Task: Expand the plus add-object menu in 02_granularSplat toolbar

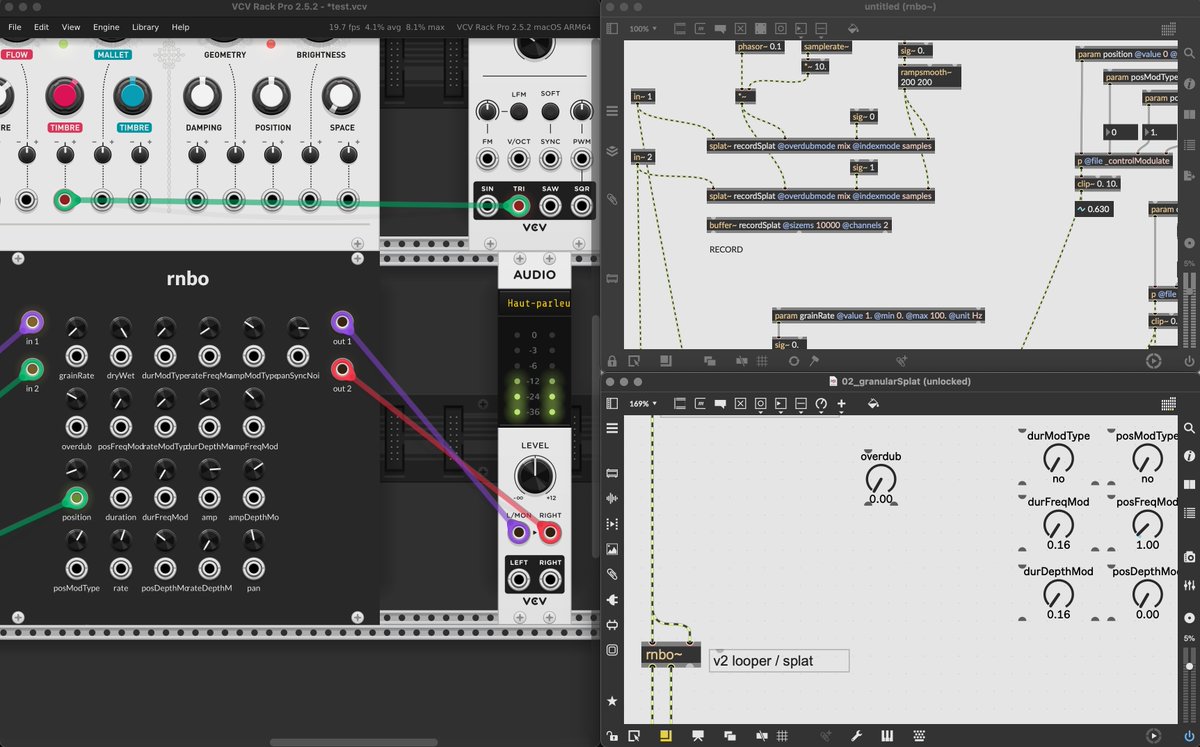Action: pyautogui.click(x=841, y=404)
